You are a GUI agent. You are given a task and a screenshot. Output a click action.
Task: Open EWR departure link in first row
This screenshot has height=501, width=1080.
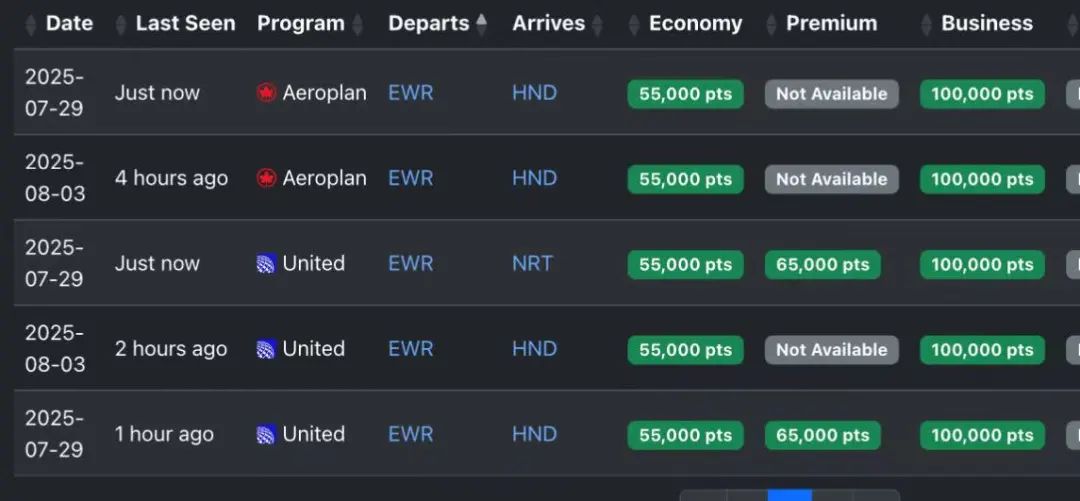(x=411, y=92)
